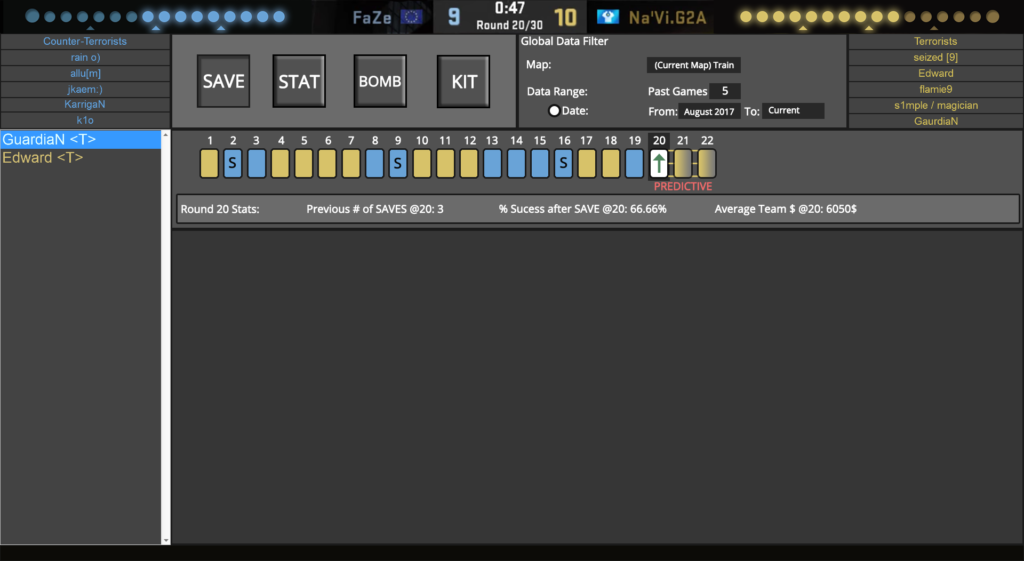Select the BOMB button

tap(380, 82)
